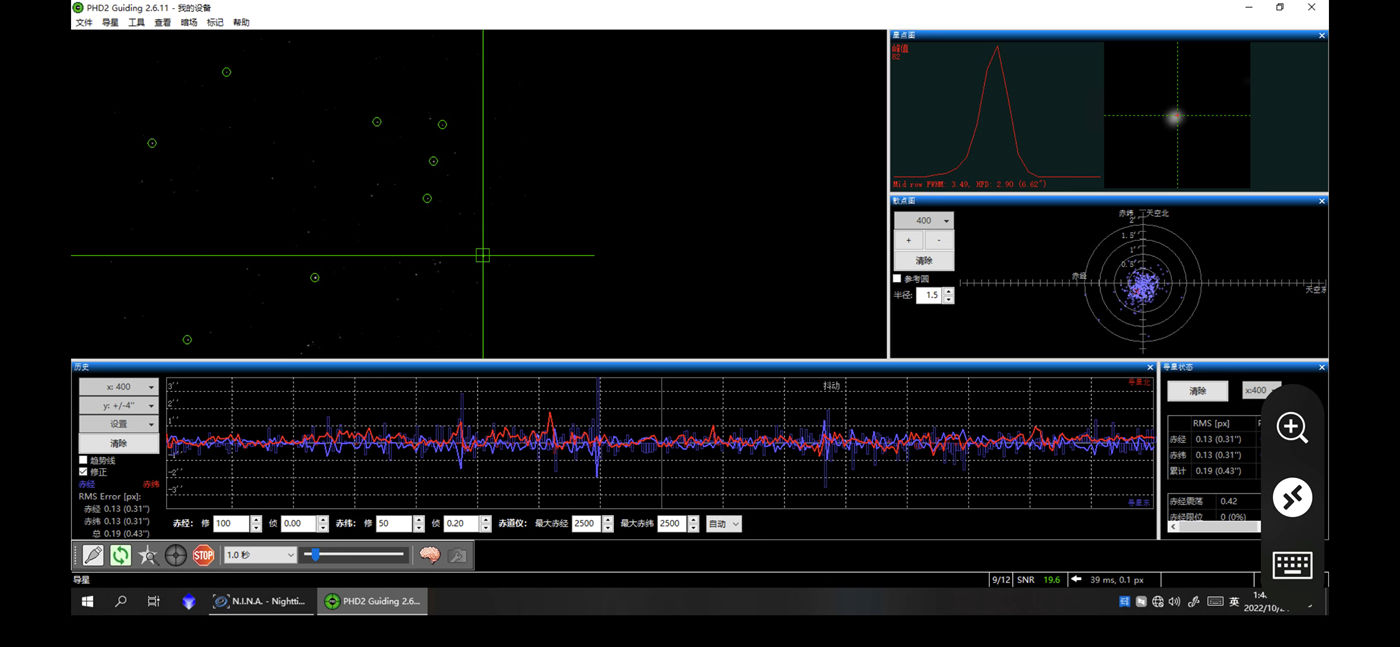Open the on-screen keyboard overlay icon

[1292, 565]
